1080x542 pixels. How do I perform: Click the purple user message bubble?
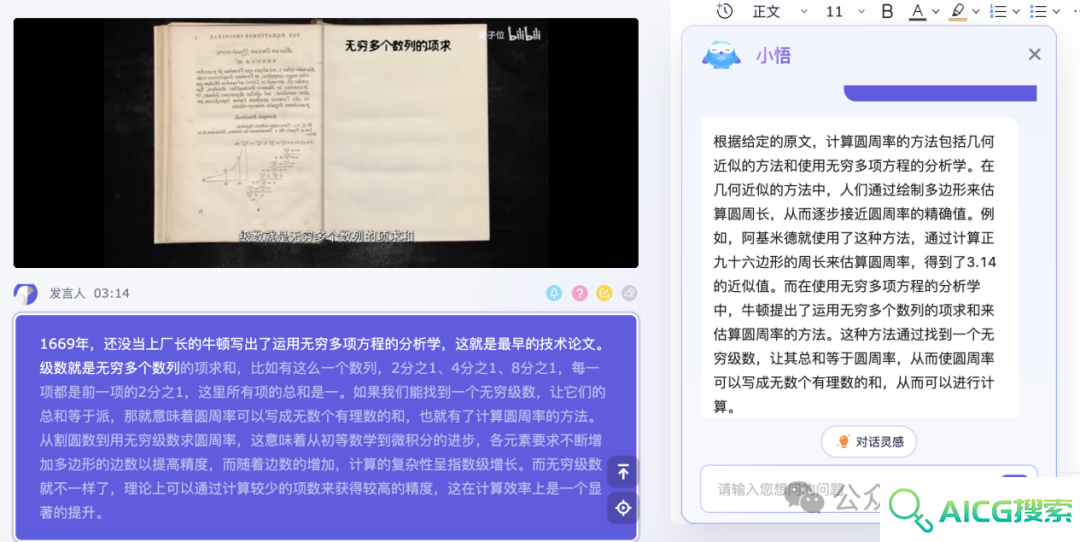pyautogui.click(x=940, y=94)
